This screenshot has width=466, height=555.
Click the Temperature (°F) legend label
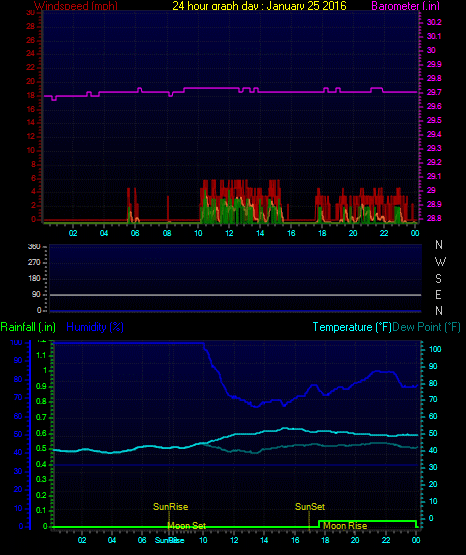point(352,327)
